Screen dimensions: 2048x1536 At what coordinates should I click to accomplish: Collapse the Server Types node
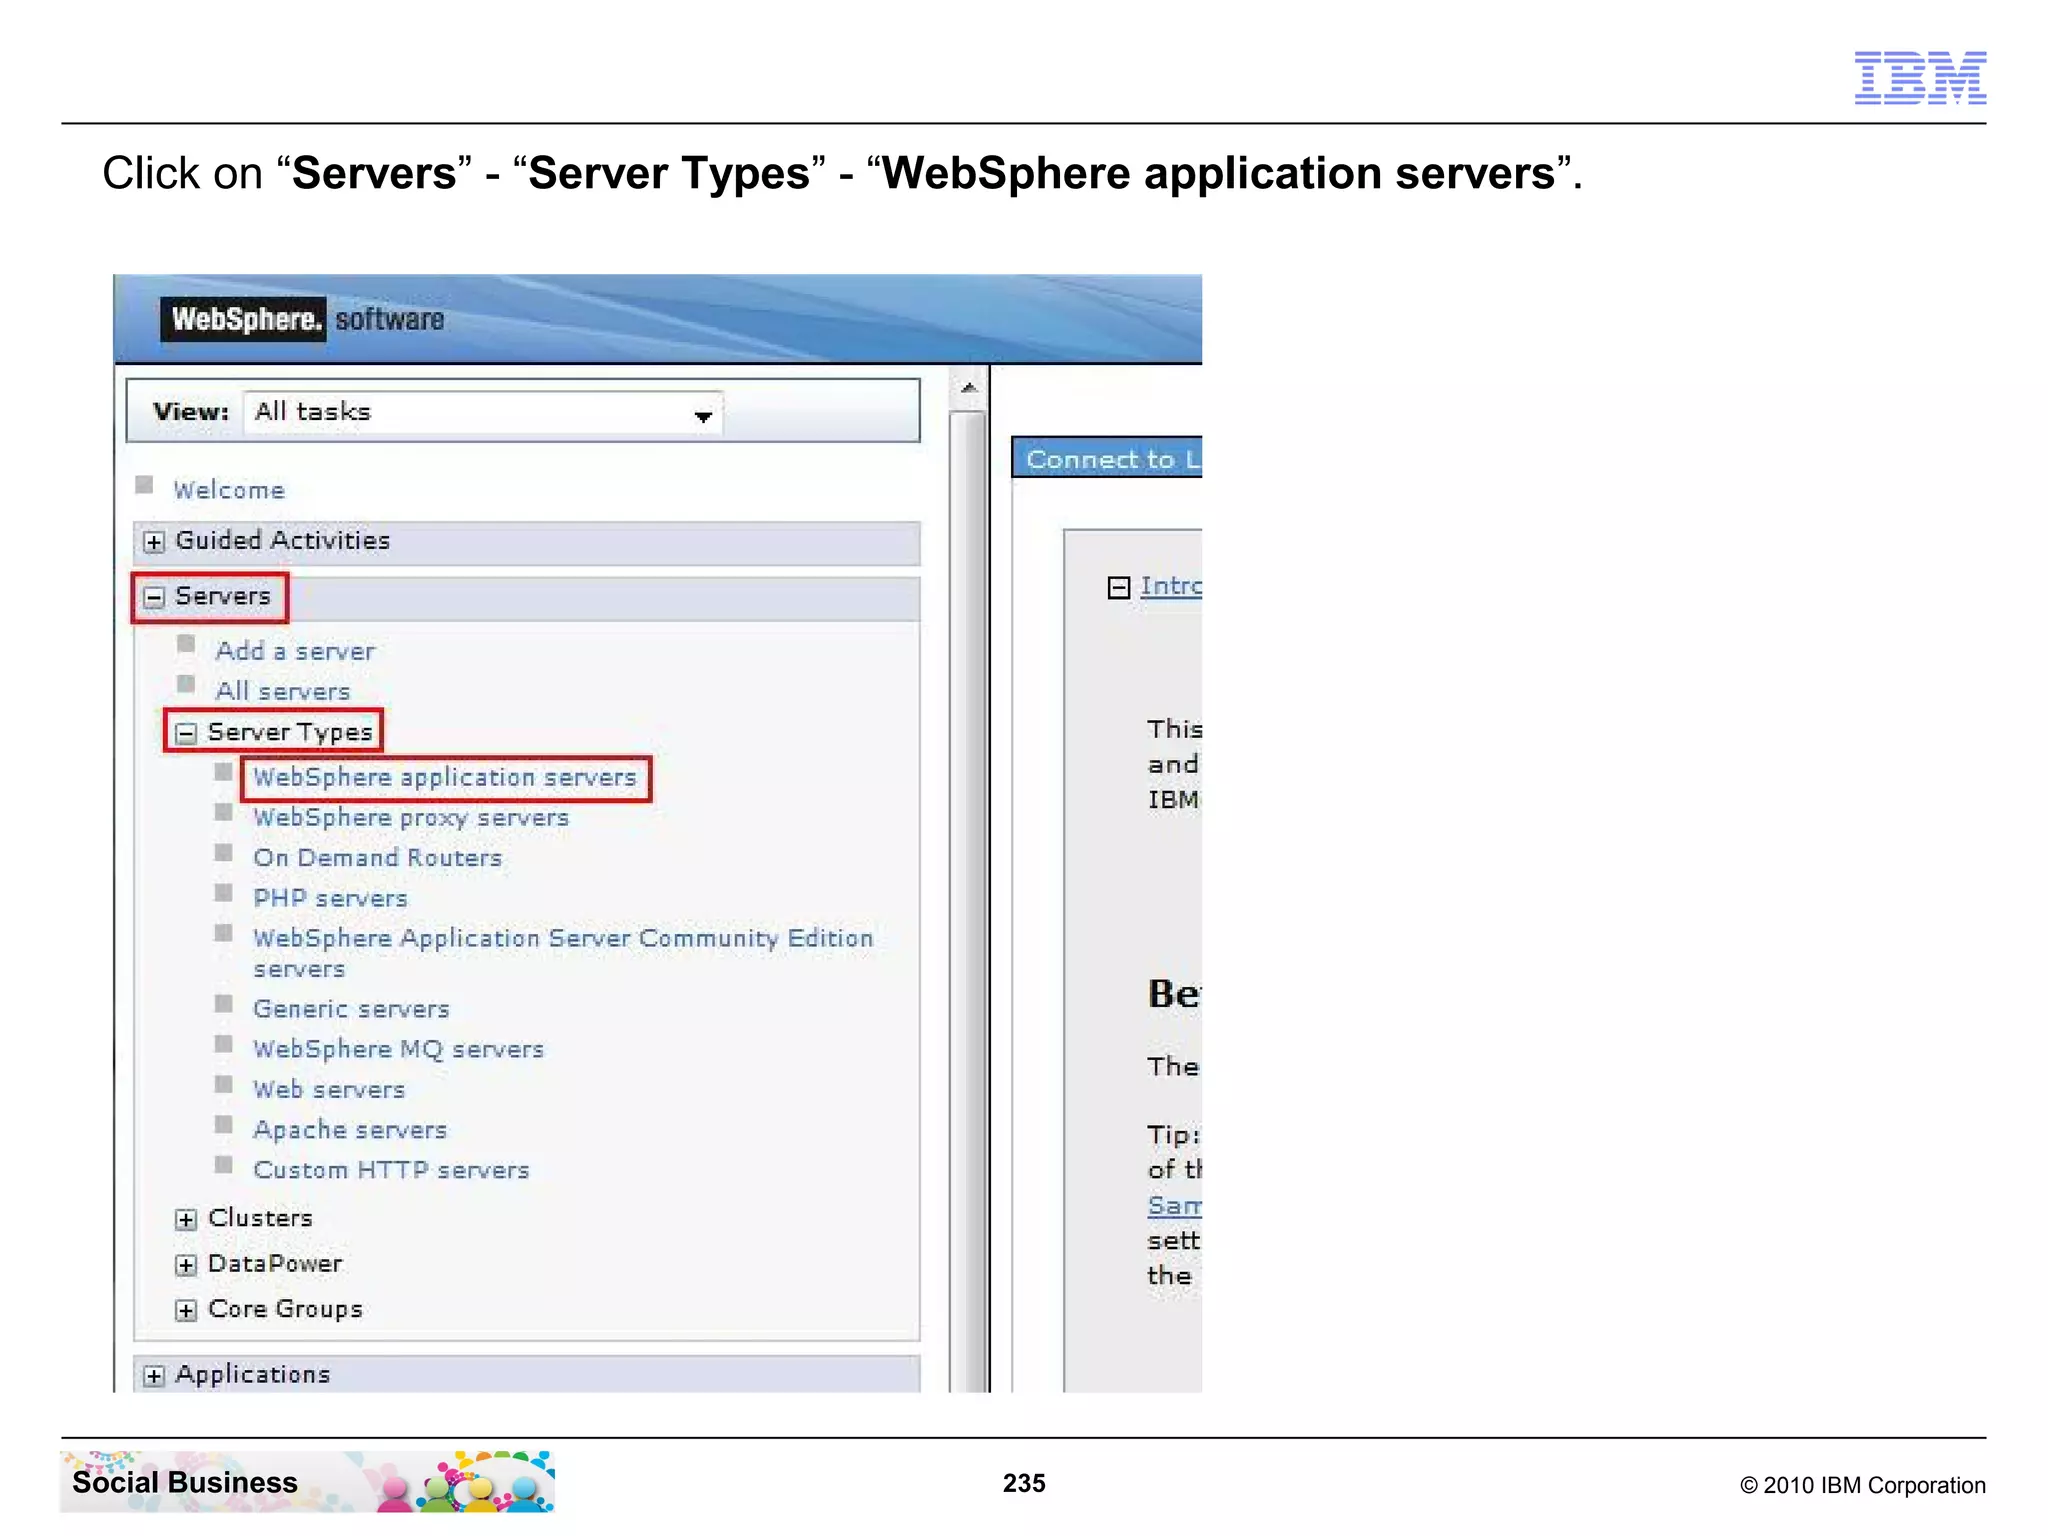point(185,733)
